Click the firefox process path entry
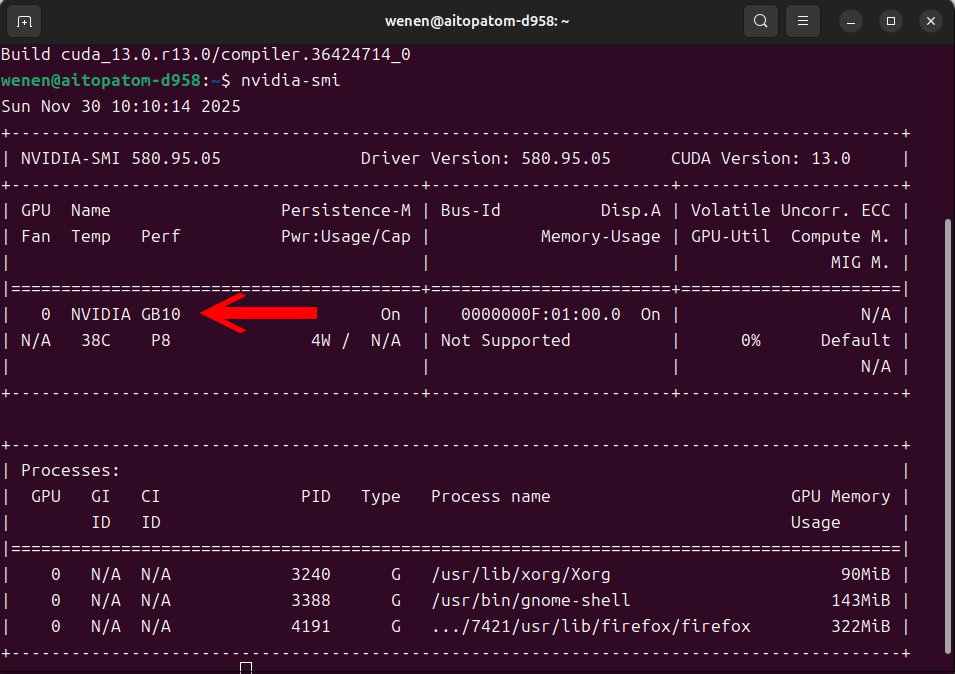The width and height of the screenshot is (955, 674). [x=590, y=626]
